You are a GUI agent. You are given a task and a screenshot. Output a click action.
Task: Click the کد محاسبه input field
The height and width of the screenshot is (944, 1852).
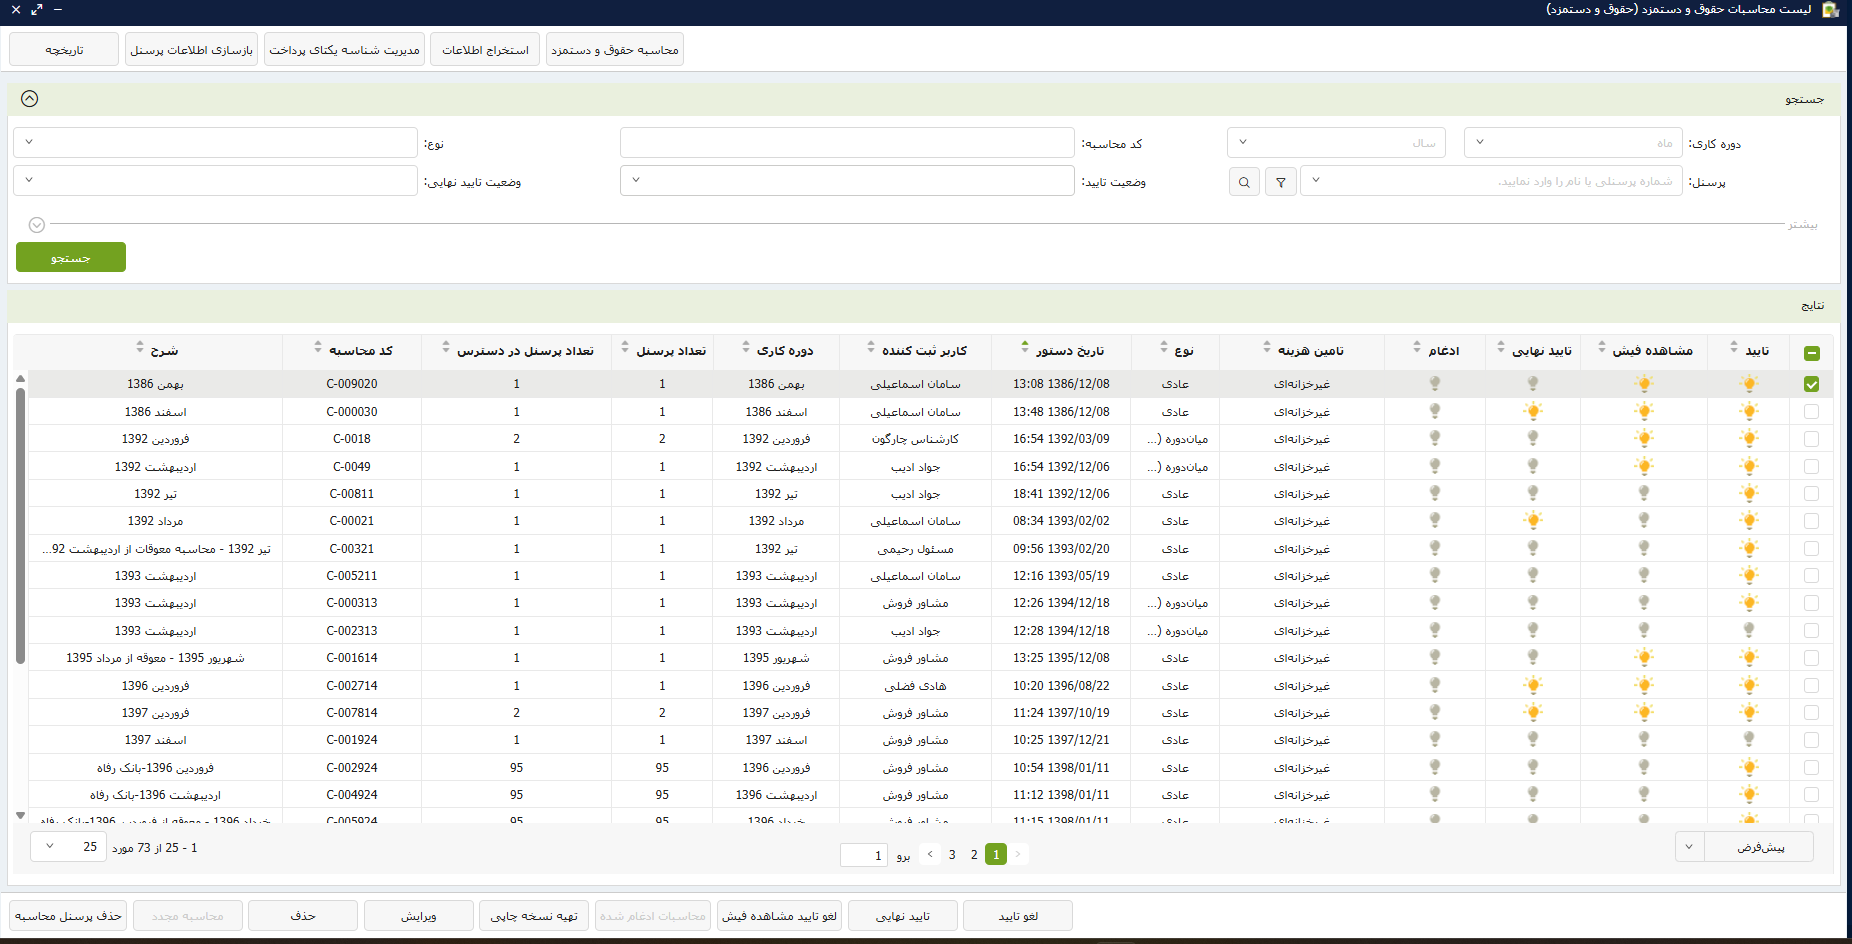pyautogui.click(x=846, y=143)
